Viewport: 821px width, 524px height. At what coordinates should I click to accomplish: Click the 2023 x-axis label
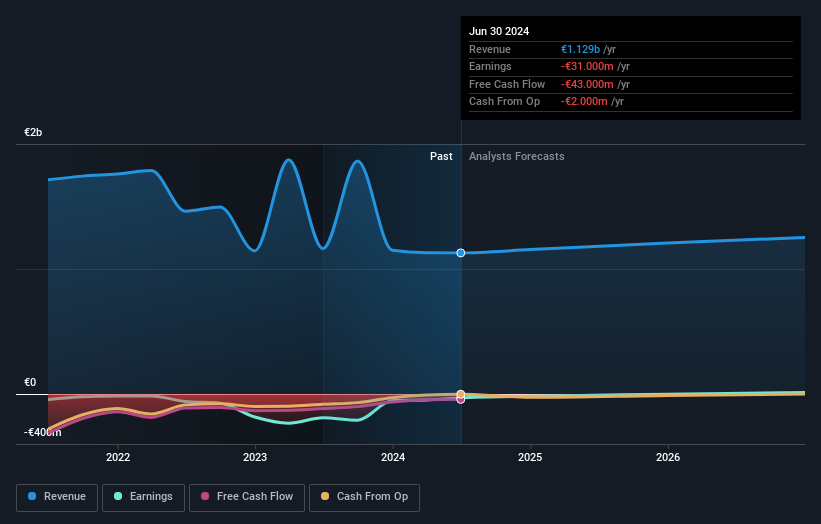(255, 457)
